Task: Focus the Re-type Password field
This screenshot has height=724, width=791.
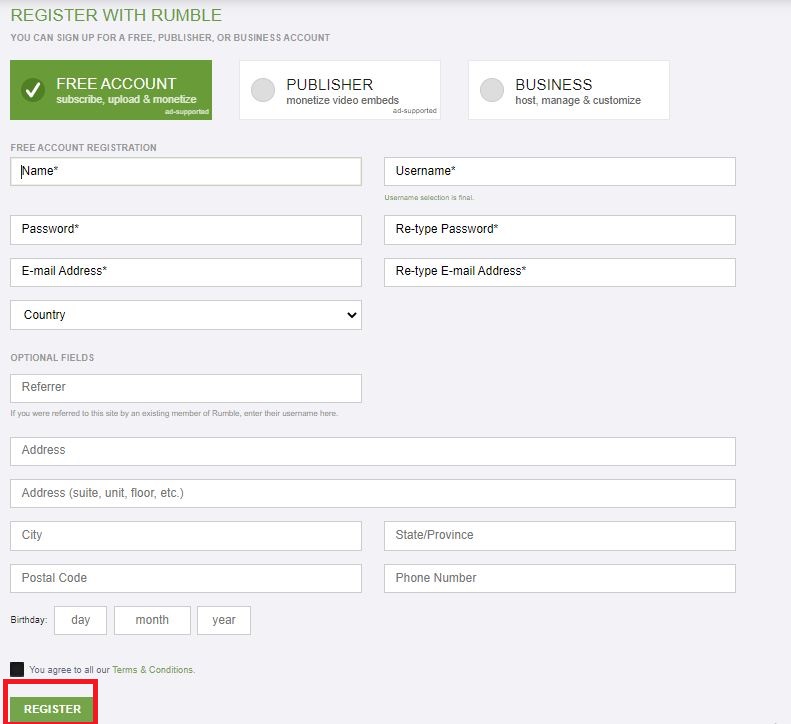Action: (x=559, y=230)
